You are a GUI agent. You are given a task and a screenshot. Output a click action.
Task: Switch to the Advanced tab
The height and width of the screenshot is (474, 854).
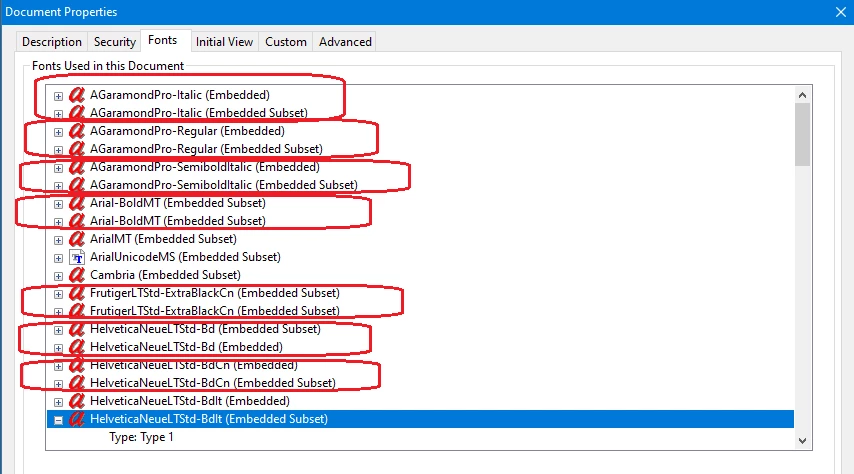click(x=345, y=42)
